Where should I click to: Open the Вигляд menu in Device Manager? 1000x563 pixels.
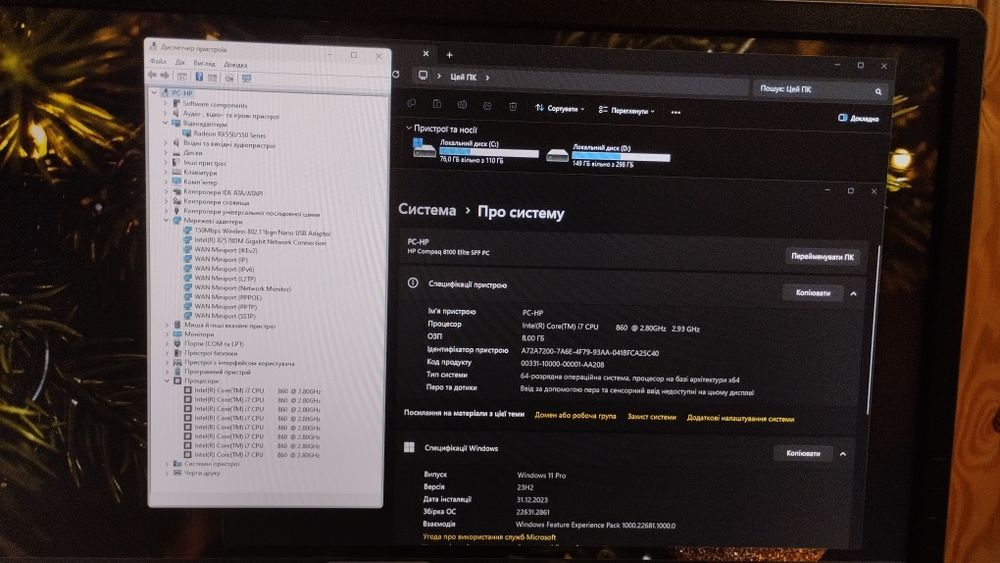click(x=204, y=64)
